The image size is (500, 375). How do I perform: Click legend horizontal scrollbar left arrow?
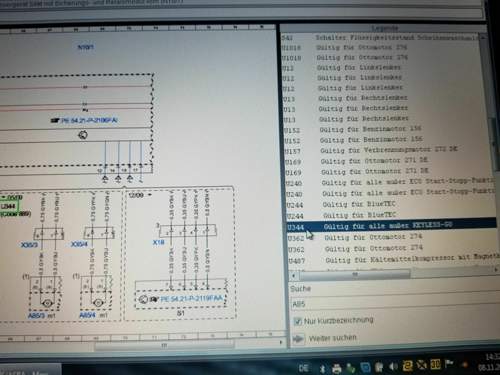[x=293, y=276]
